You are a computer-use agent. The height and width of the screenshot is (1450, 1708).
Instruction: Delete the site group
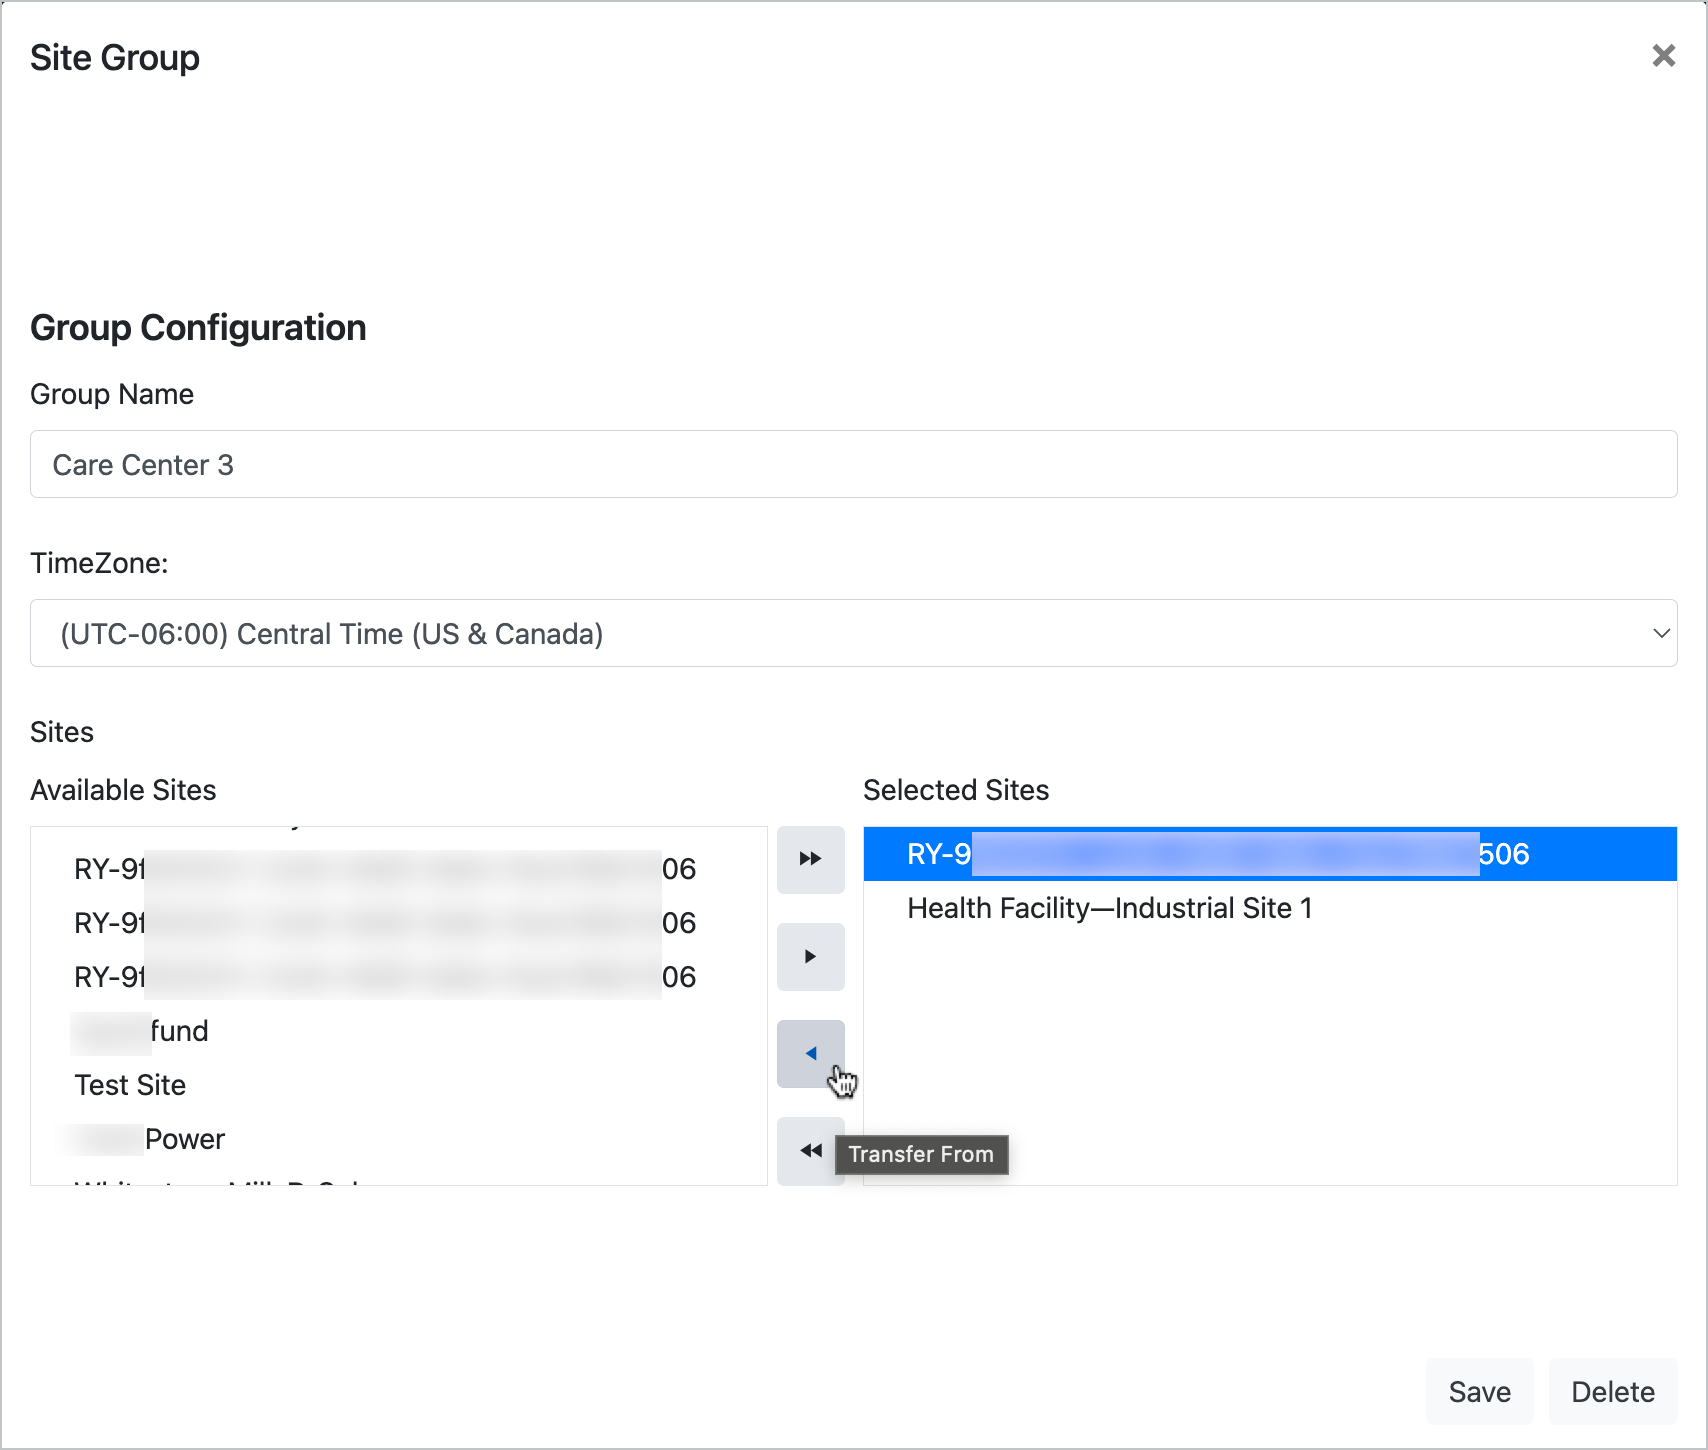1612,1392
